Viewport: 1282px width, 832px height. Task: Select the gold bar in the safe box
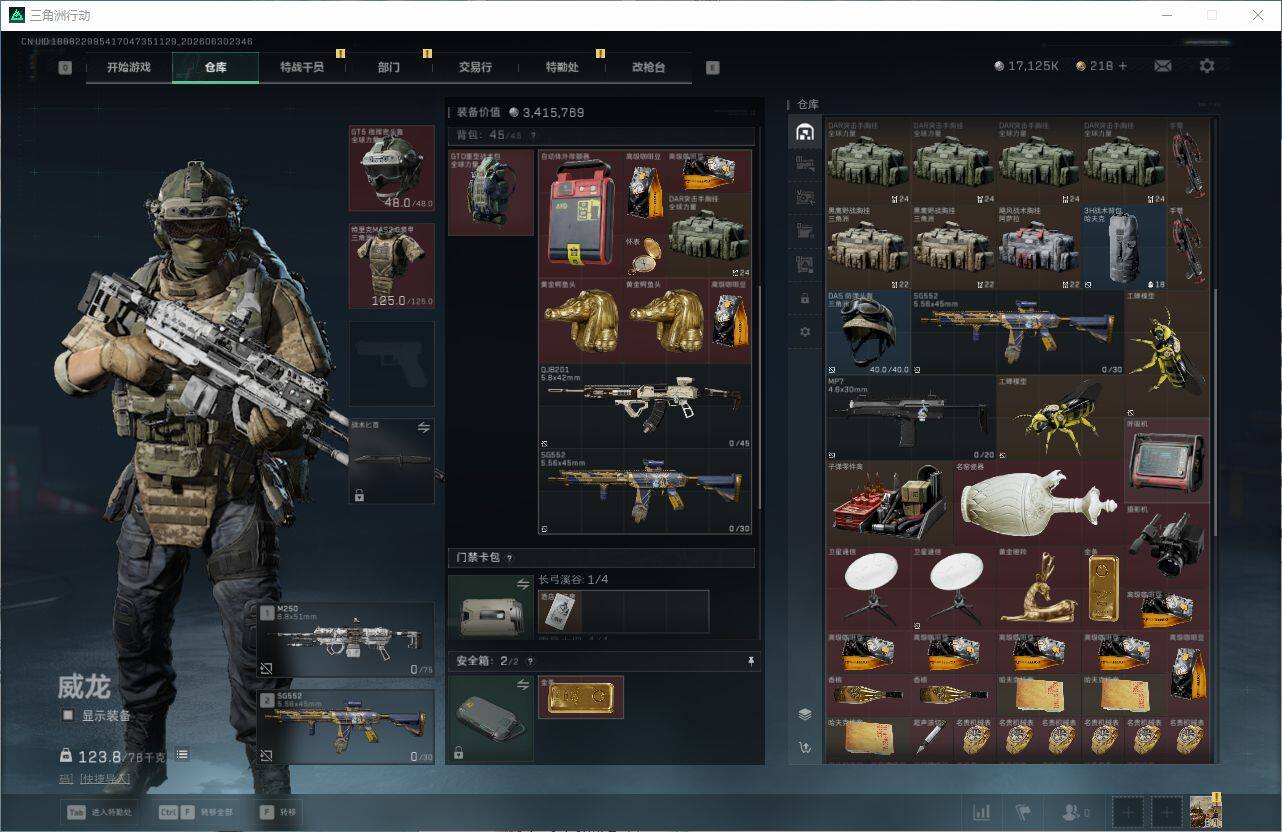[x=581, y=697]
